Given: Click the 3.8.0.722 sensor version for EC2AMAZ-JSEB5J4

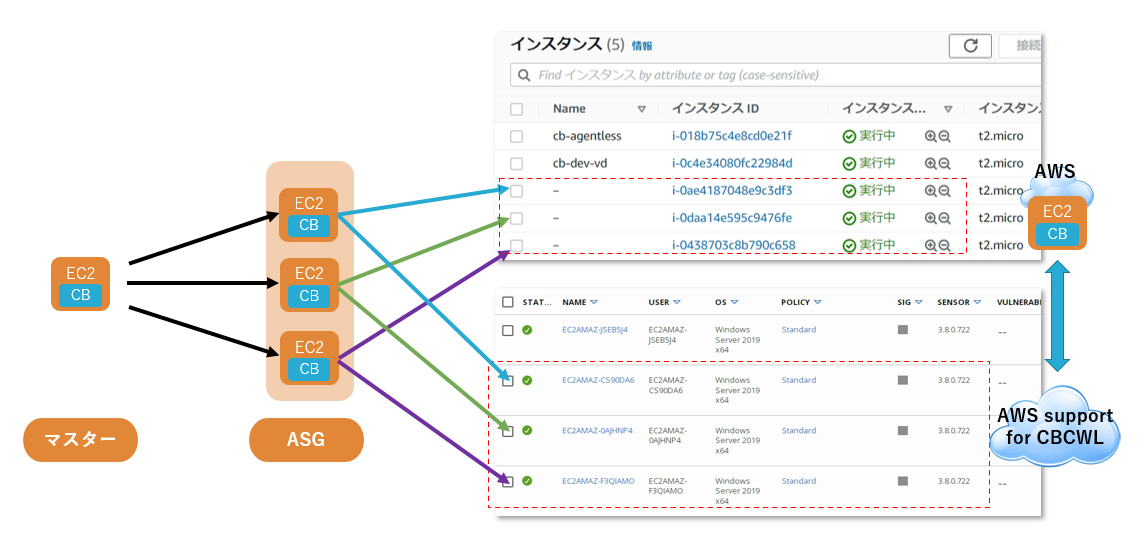Looking at the screenshot, I should [953, 330].
